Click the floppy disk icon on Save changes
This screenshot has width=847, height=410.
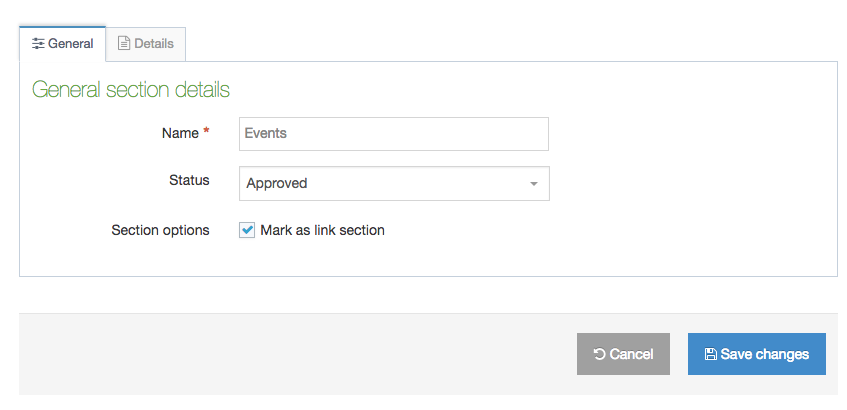coord(710,355)
